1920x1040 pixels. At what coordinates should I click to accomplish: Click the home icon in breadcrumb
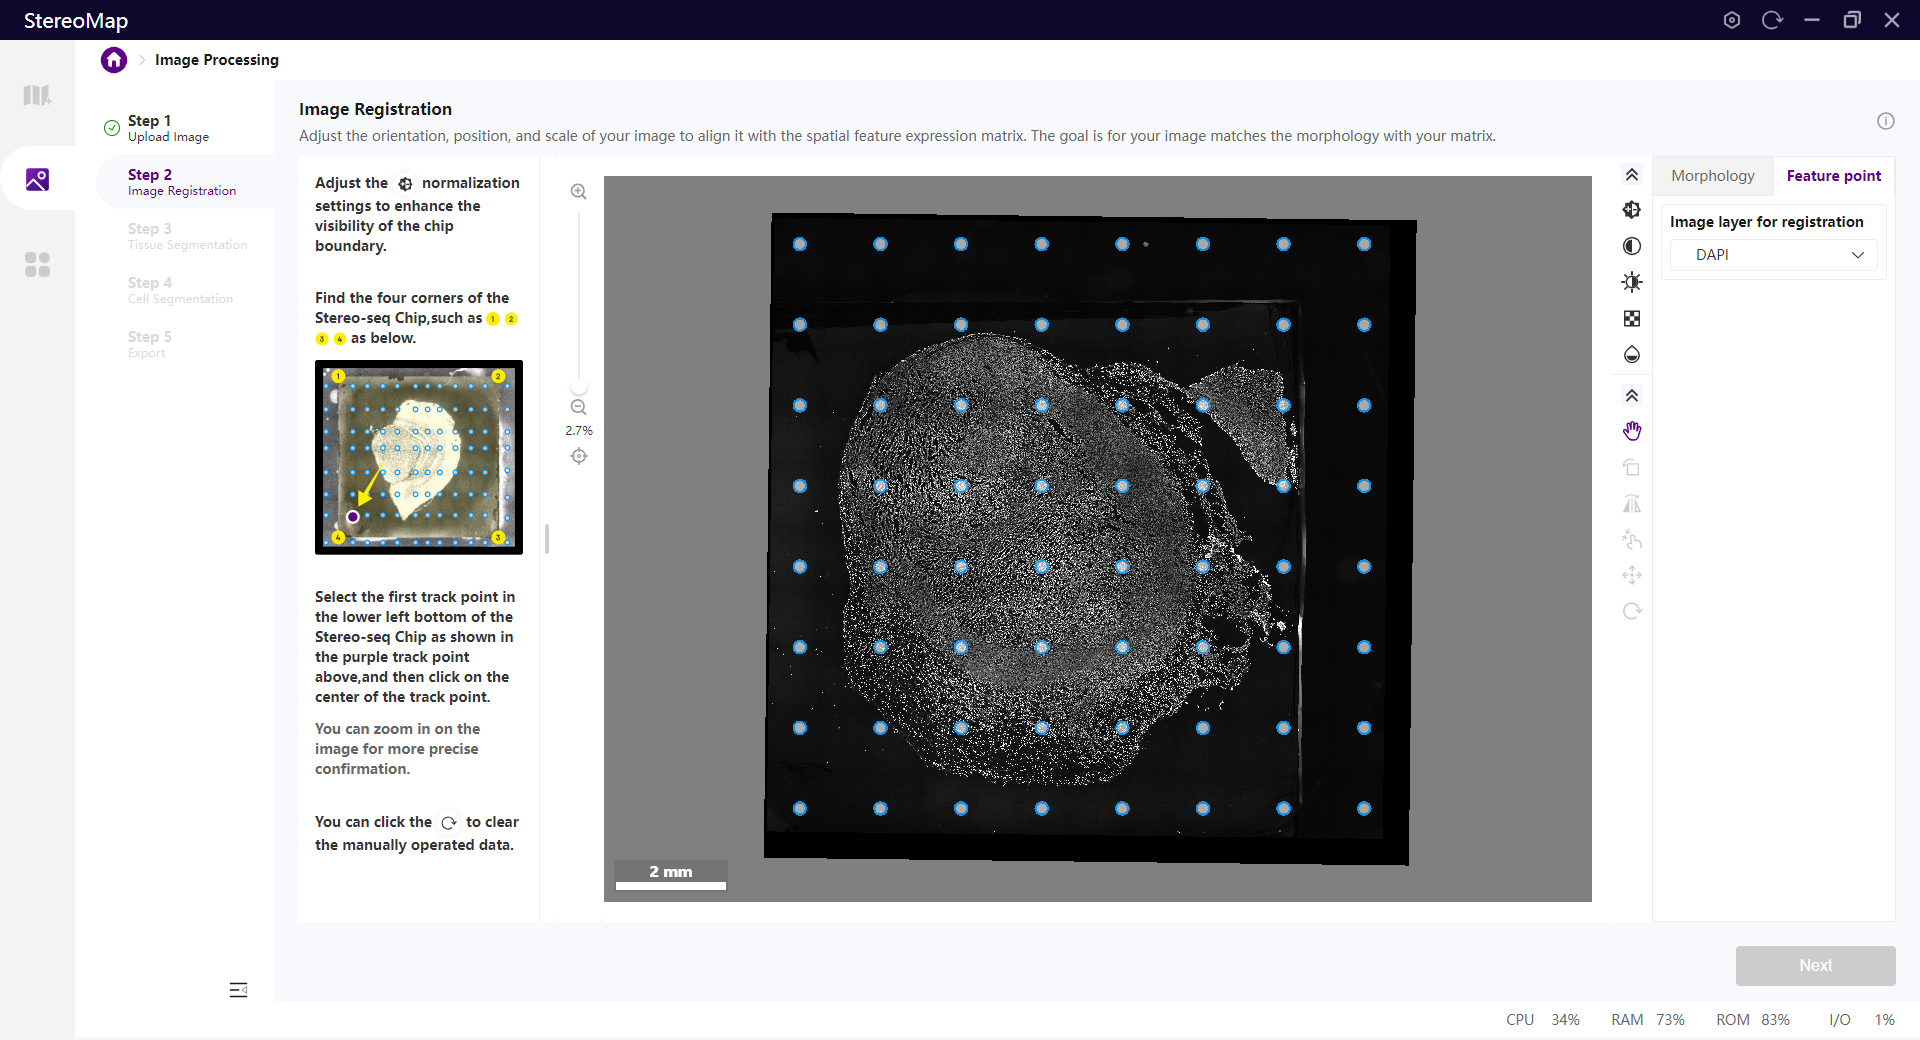[114, 60]
